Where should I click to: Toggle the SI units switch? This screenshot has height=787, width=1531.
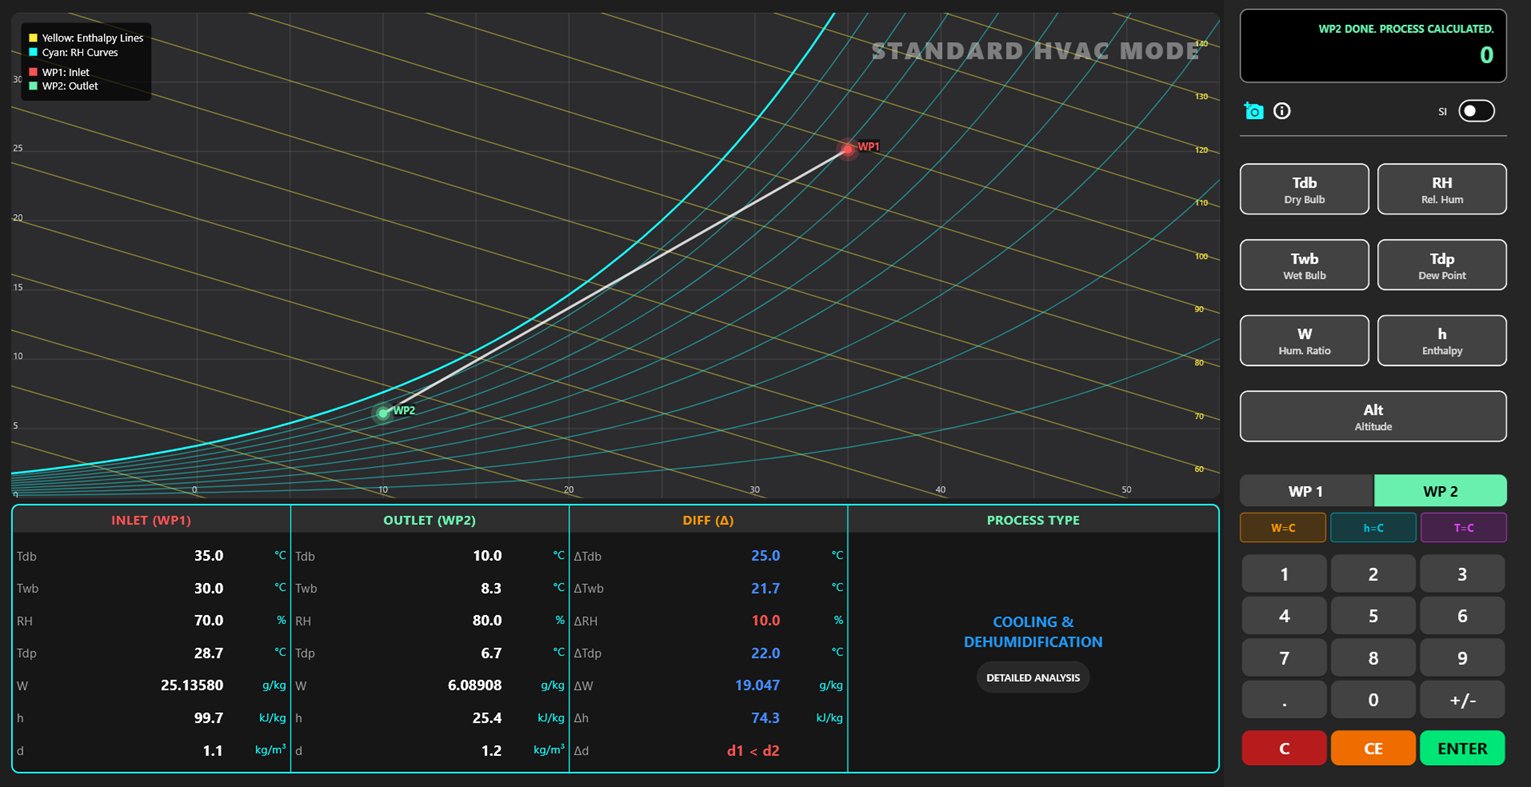click(1476, 111)
